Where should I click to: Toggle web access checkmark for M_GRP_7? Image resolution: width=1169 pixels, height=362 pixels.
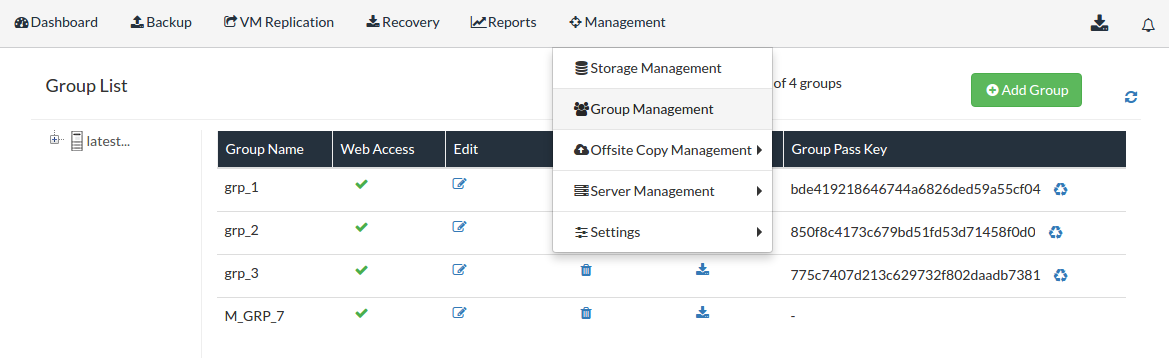(362, 314)
